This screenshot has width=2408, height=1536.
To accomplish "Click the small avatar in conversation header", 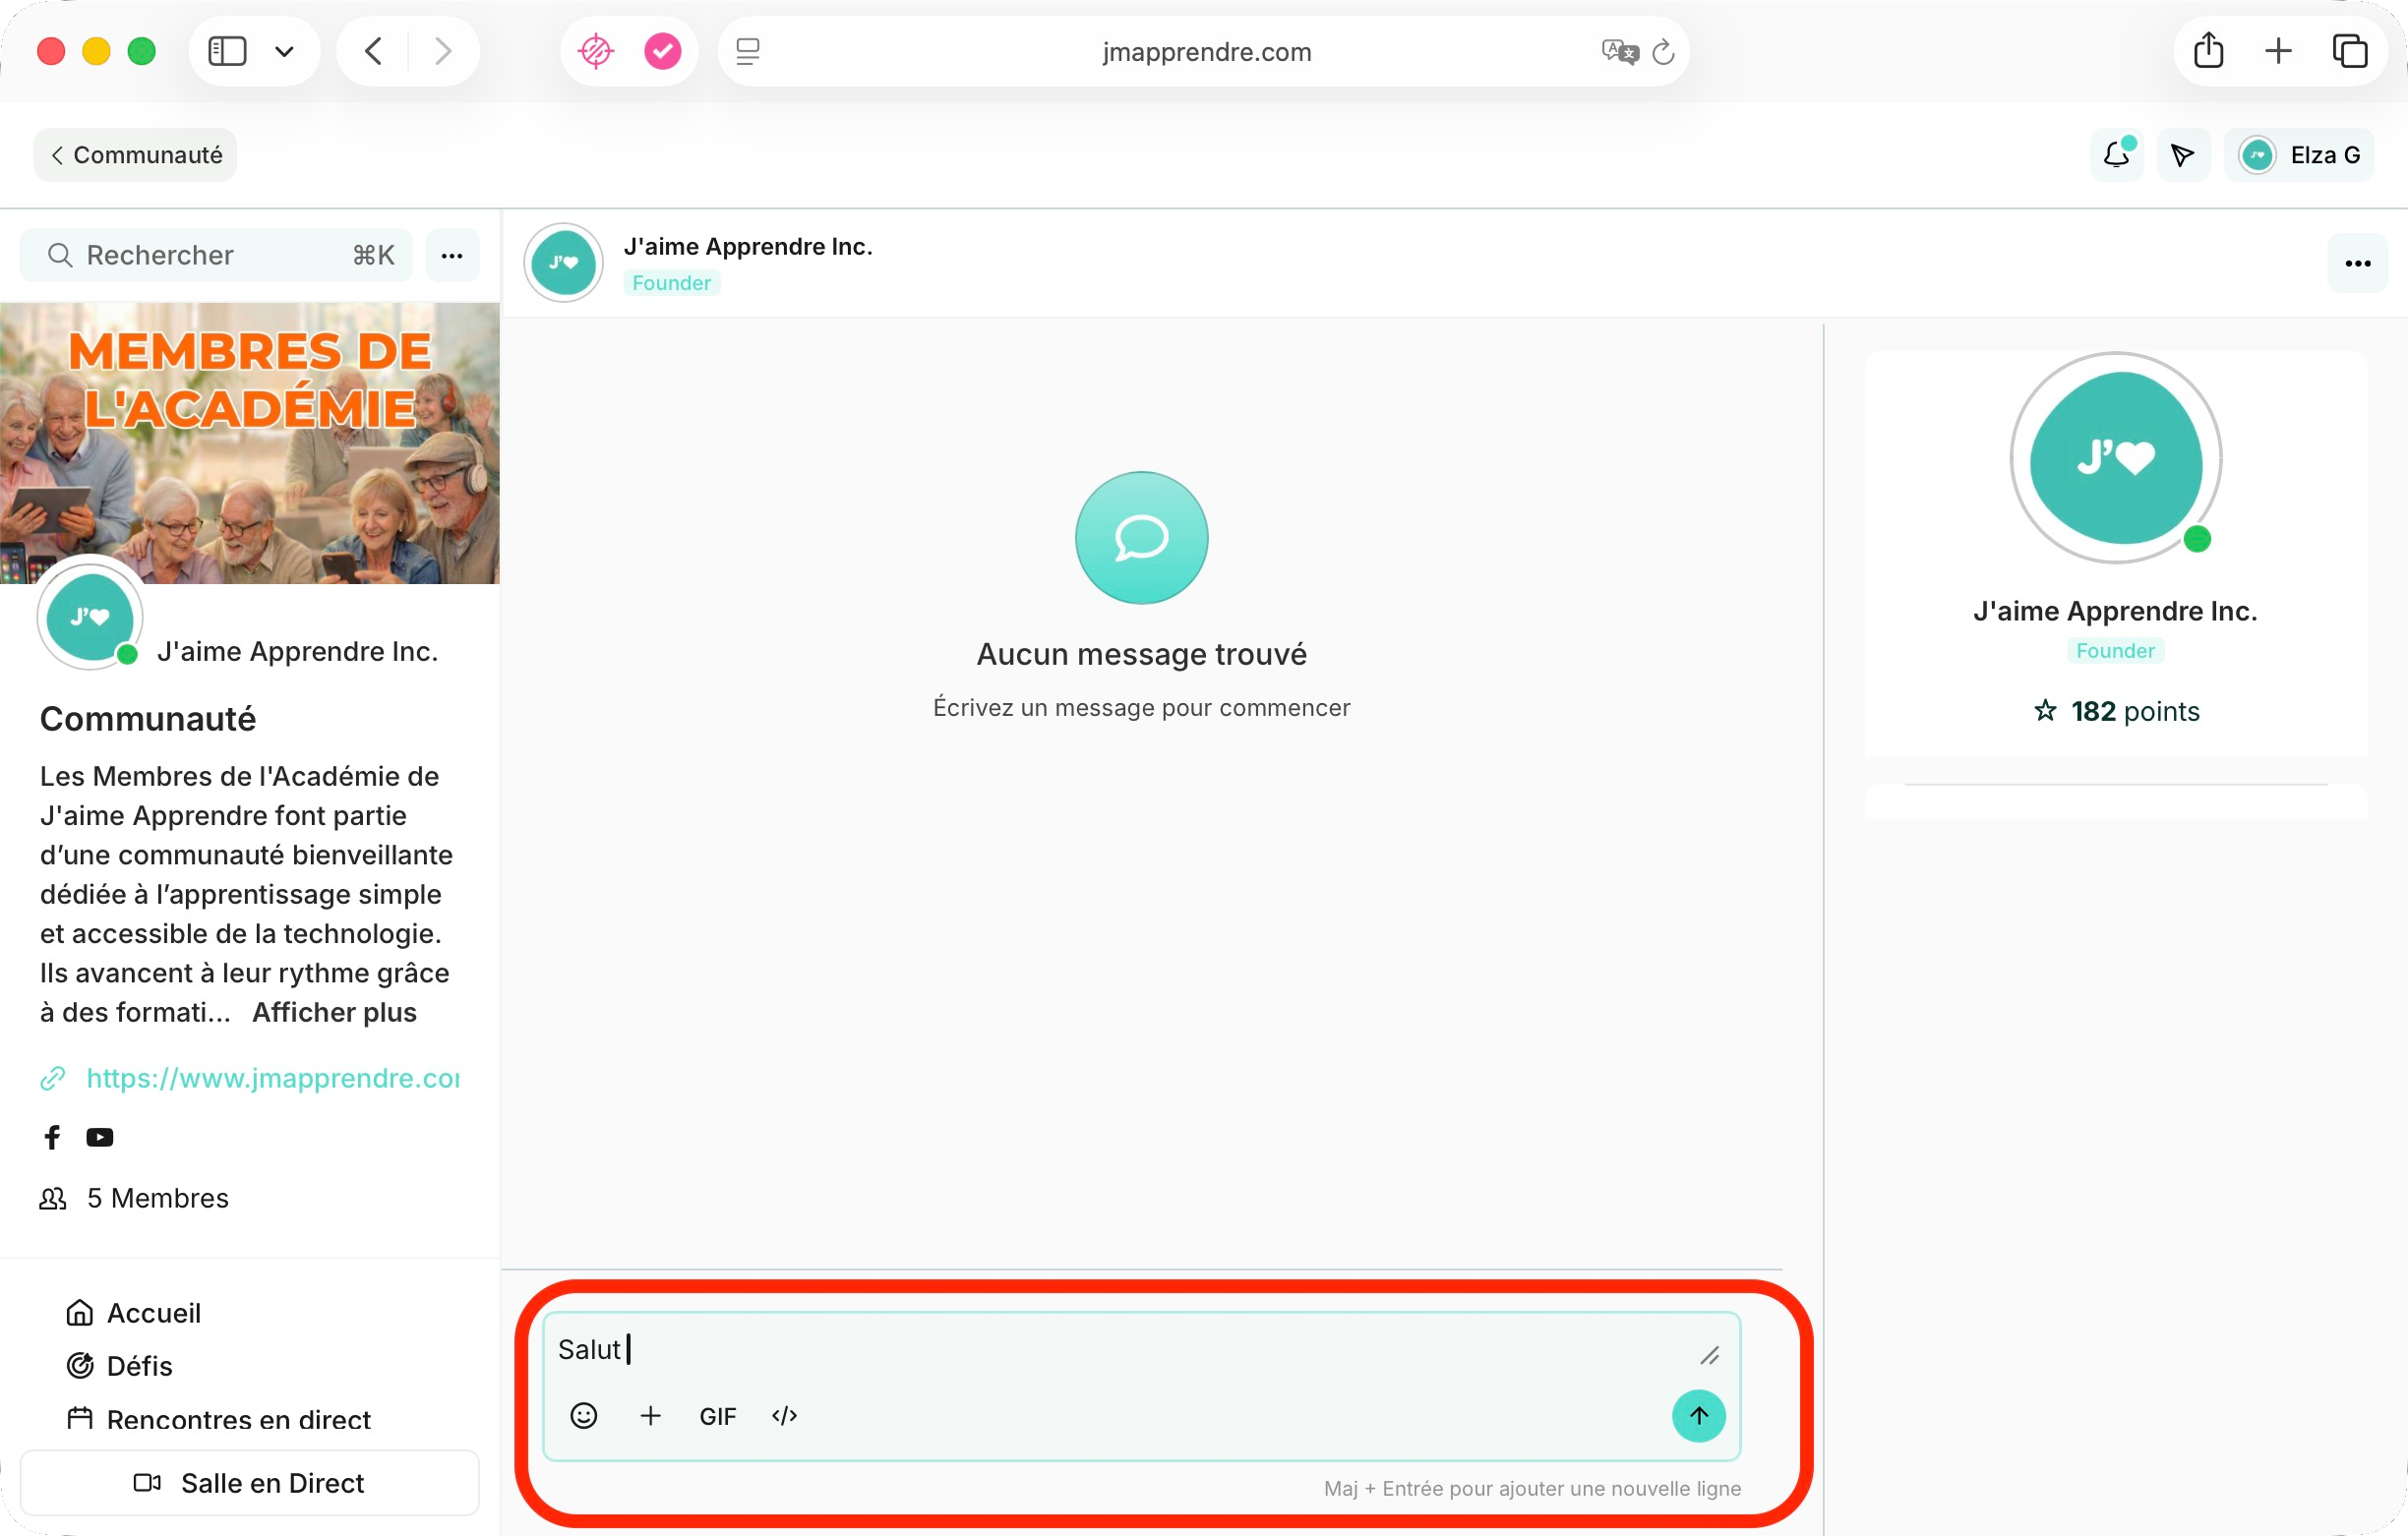I will coord(563,263).
